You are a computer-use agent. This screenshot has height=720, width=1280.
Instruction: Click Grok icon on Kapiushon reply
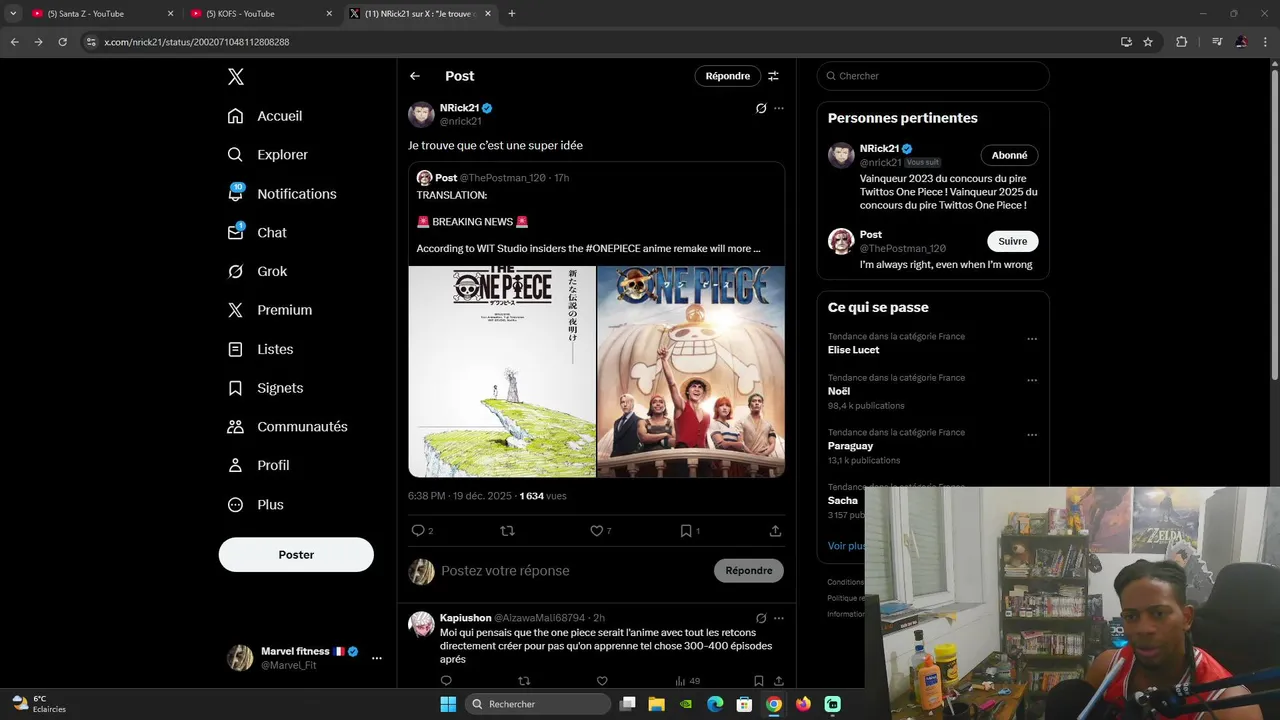pos(761,618)
